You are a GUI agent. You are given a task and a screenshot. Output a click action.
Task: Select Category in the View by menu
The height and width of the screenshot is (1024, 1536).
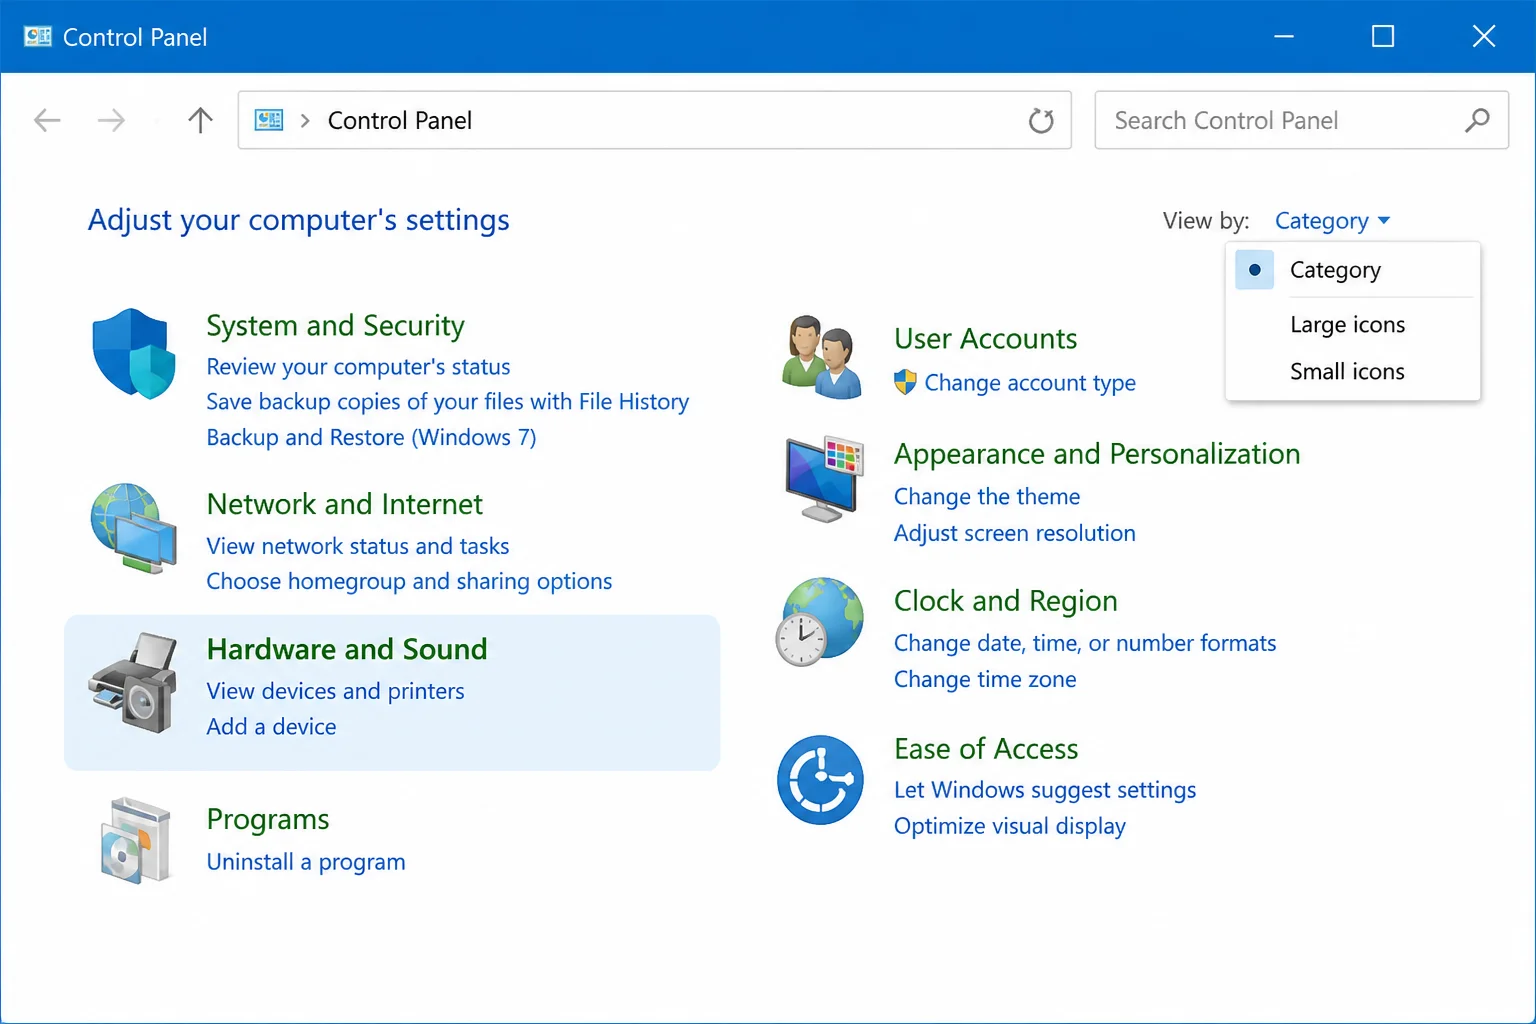(x=1353, y=270)
